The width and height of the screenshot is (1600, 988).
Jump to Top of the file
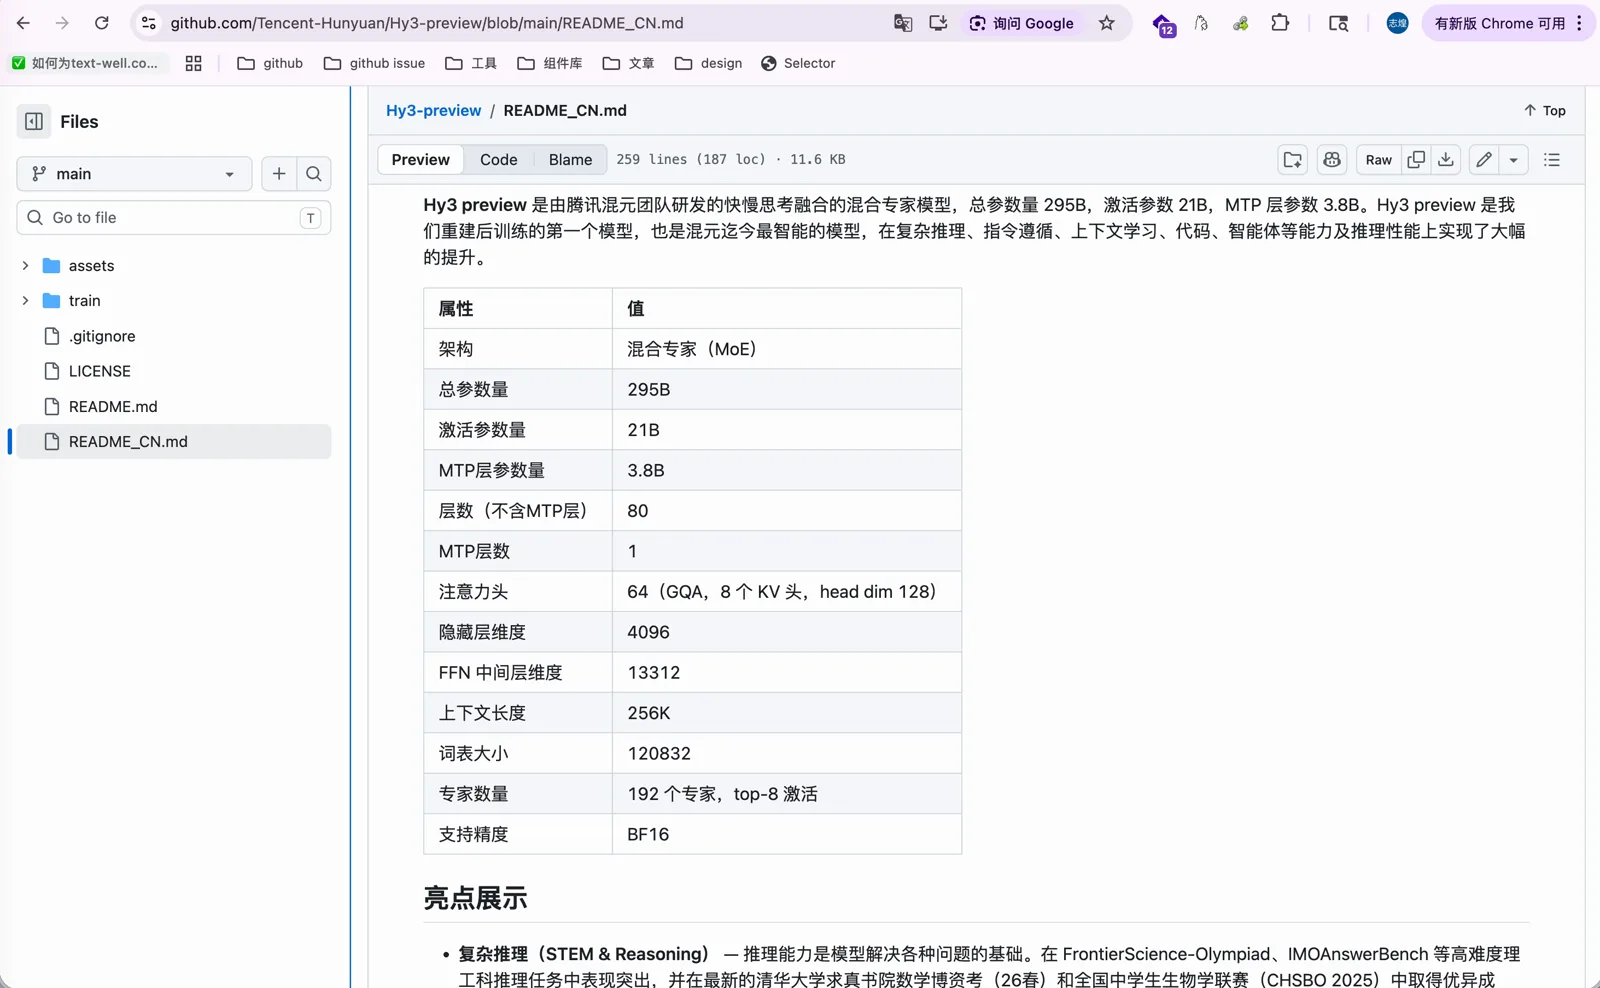click(x=1545, y=110)
